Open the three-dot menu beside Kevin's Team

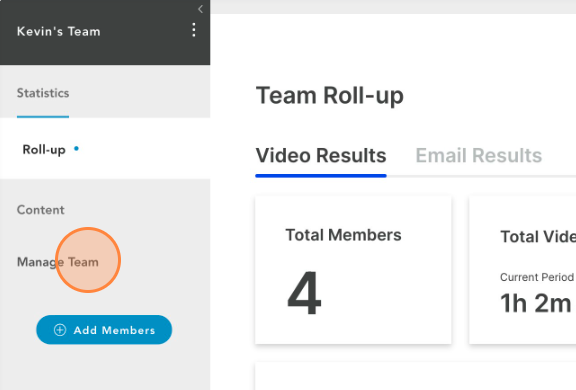point(194,30)
